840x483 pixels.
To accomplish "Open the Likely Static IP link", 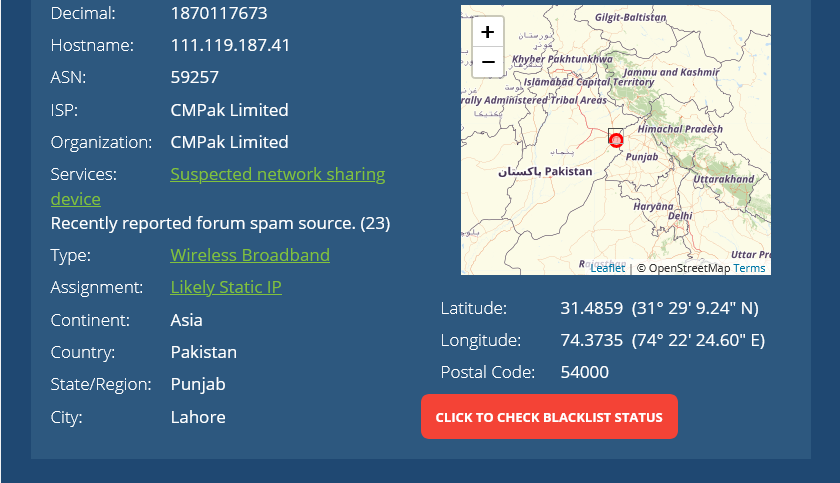I will pos(226,288).
